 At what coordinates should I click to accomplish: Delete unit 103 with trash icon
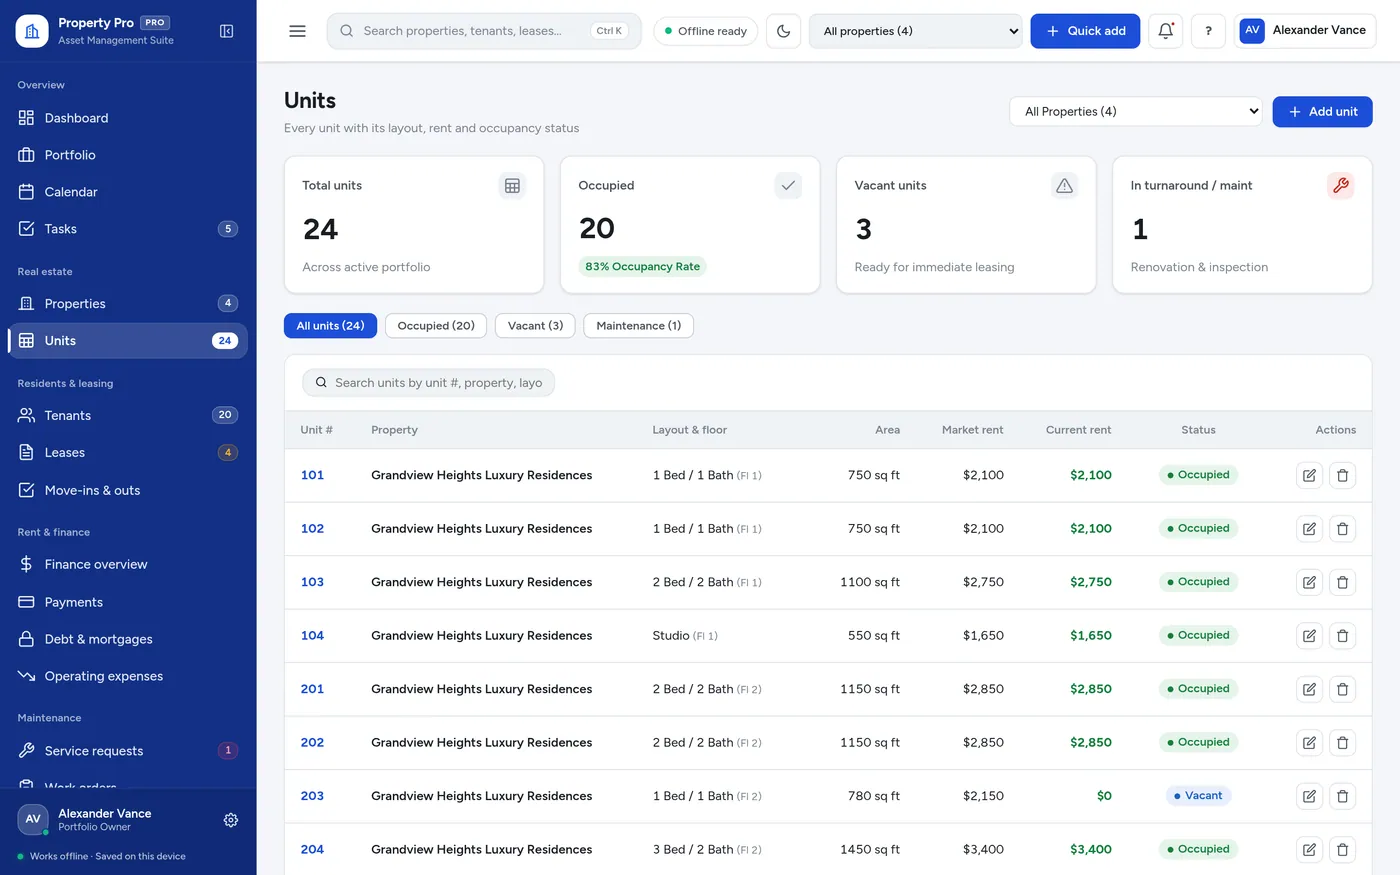click(x=1343, y=582)
